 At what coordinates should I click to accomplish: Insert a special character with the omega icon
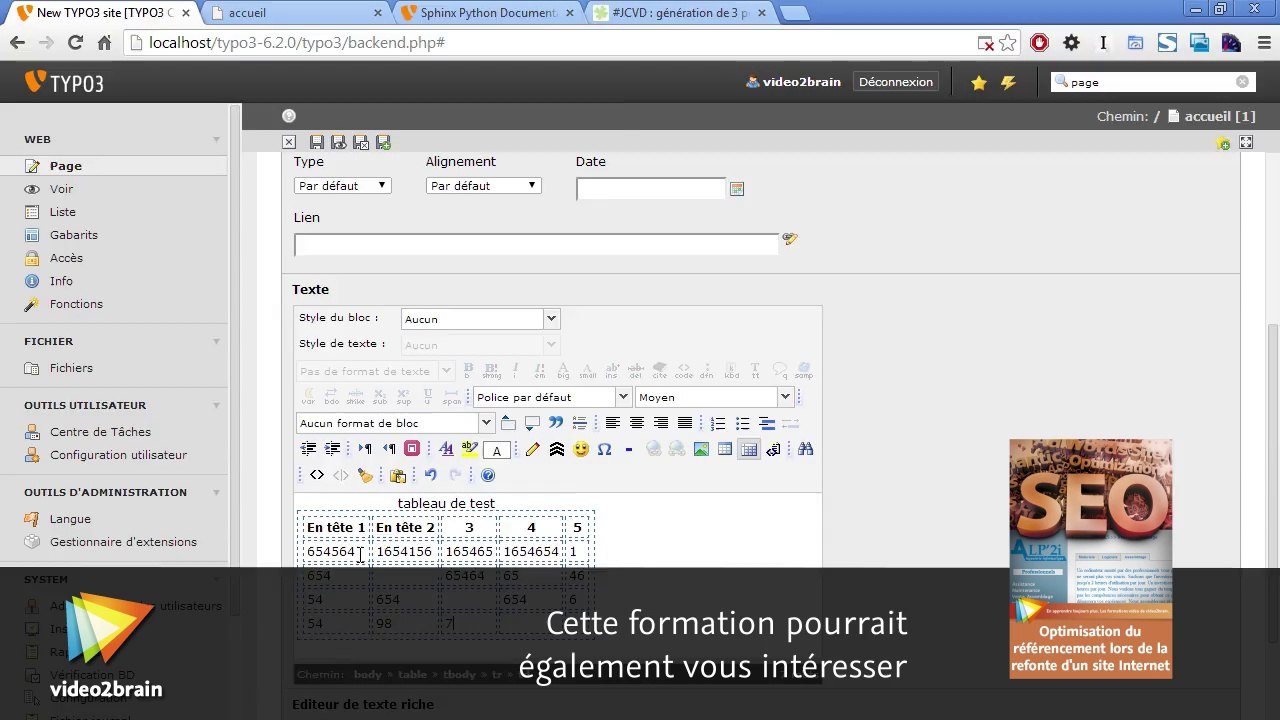click(x=604, y=449)
